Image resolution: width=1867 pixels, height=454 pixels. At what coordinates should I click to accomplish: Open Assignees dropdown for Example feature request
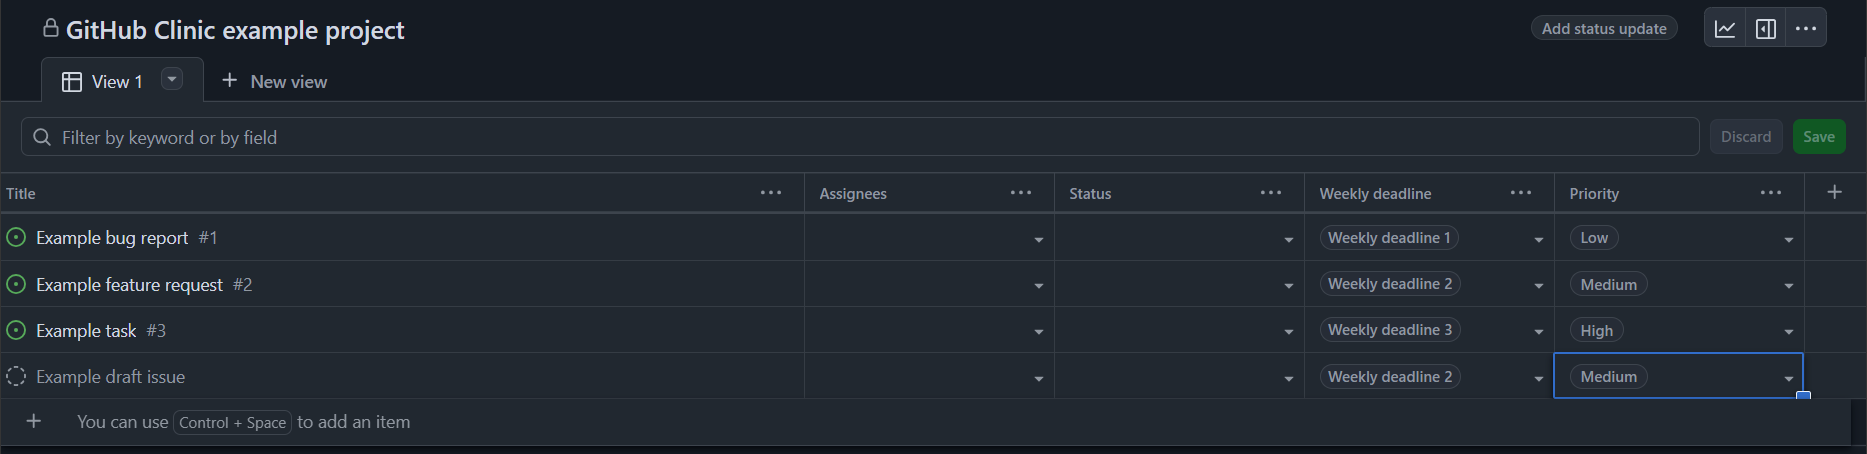click(x=1039, y=285)
